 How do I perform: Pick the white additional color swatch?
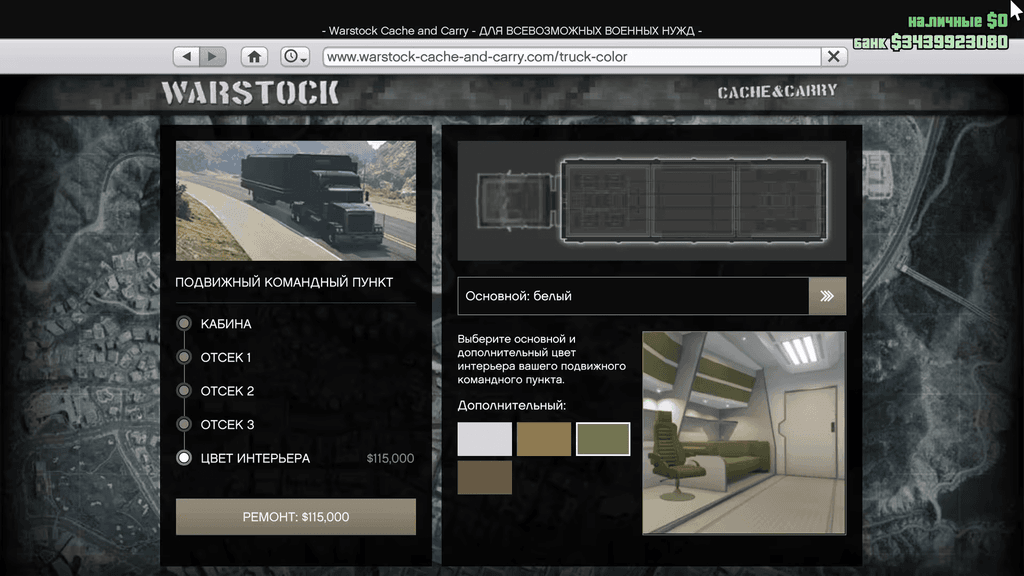tap(485, 439)
